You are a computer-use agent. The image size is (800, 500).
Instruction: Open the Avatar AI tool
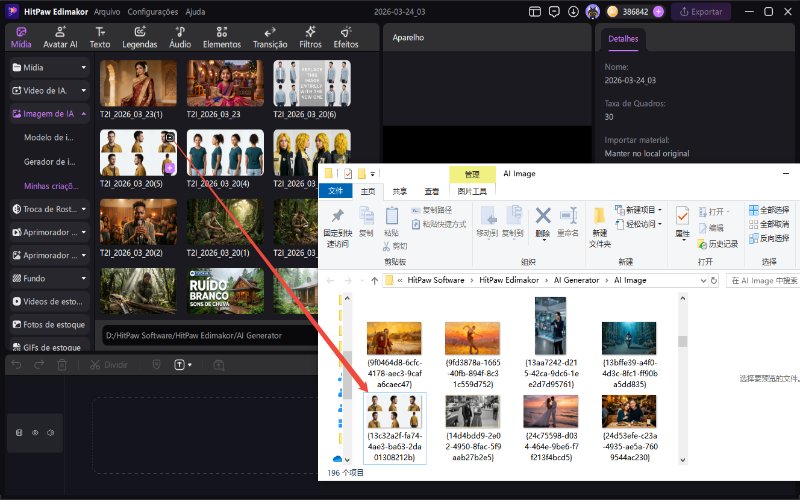tap(62, 37)
